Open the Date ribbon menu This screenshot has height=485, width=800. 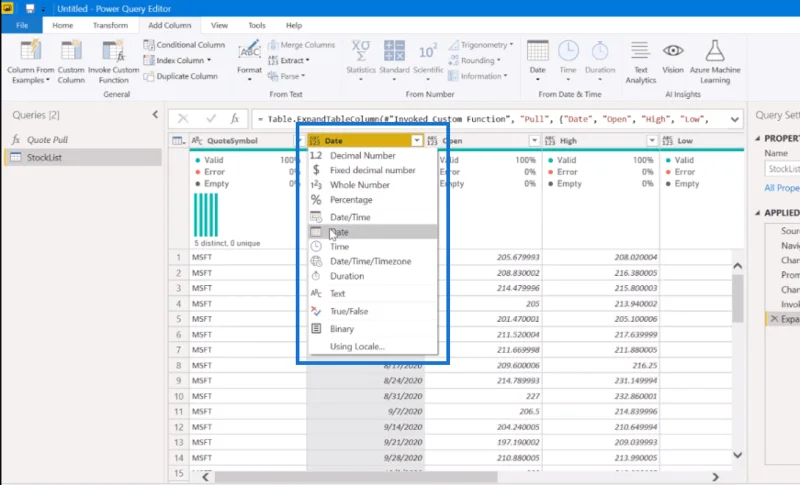[537, 61]
